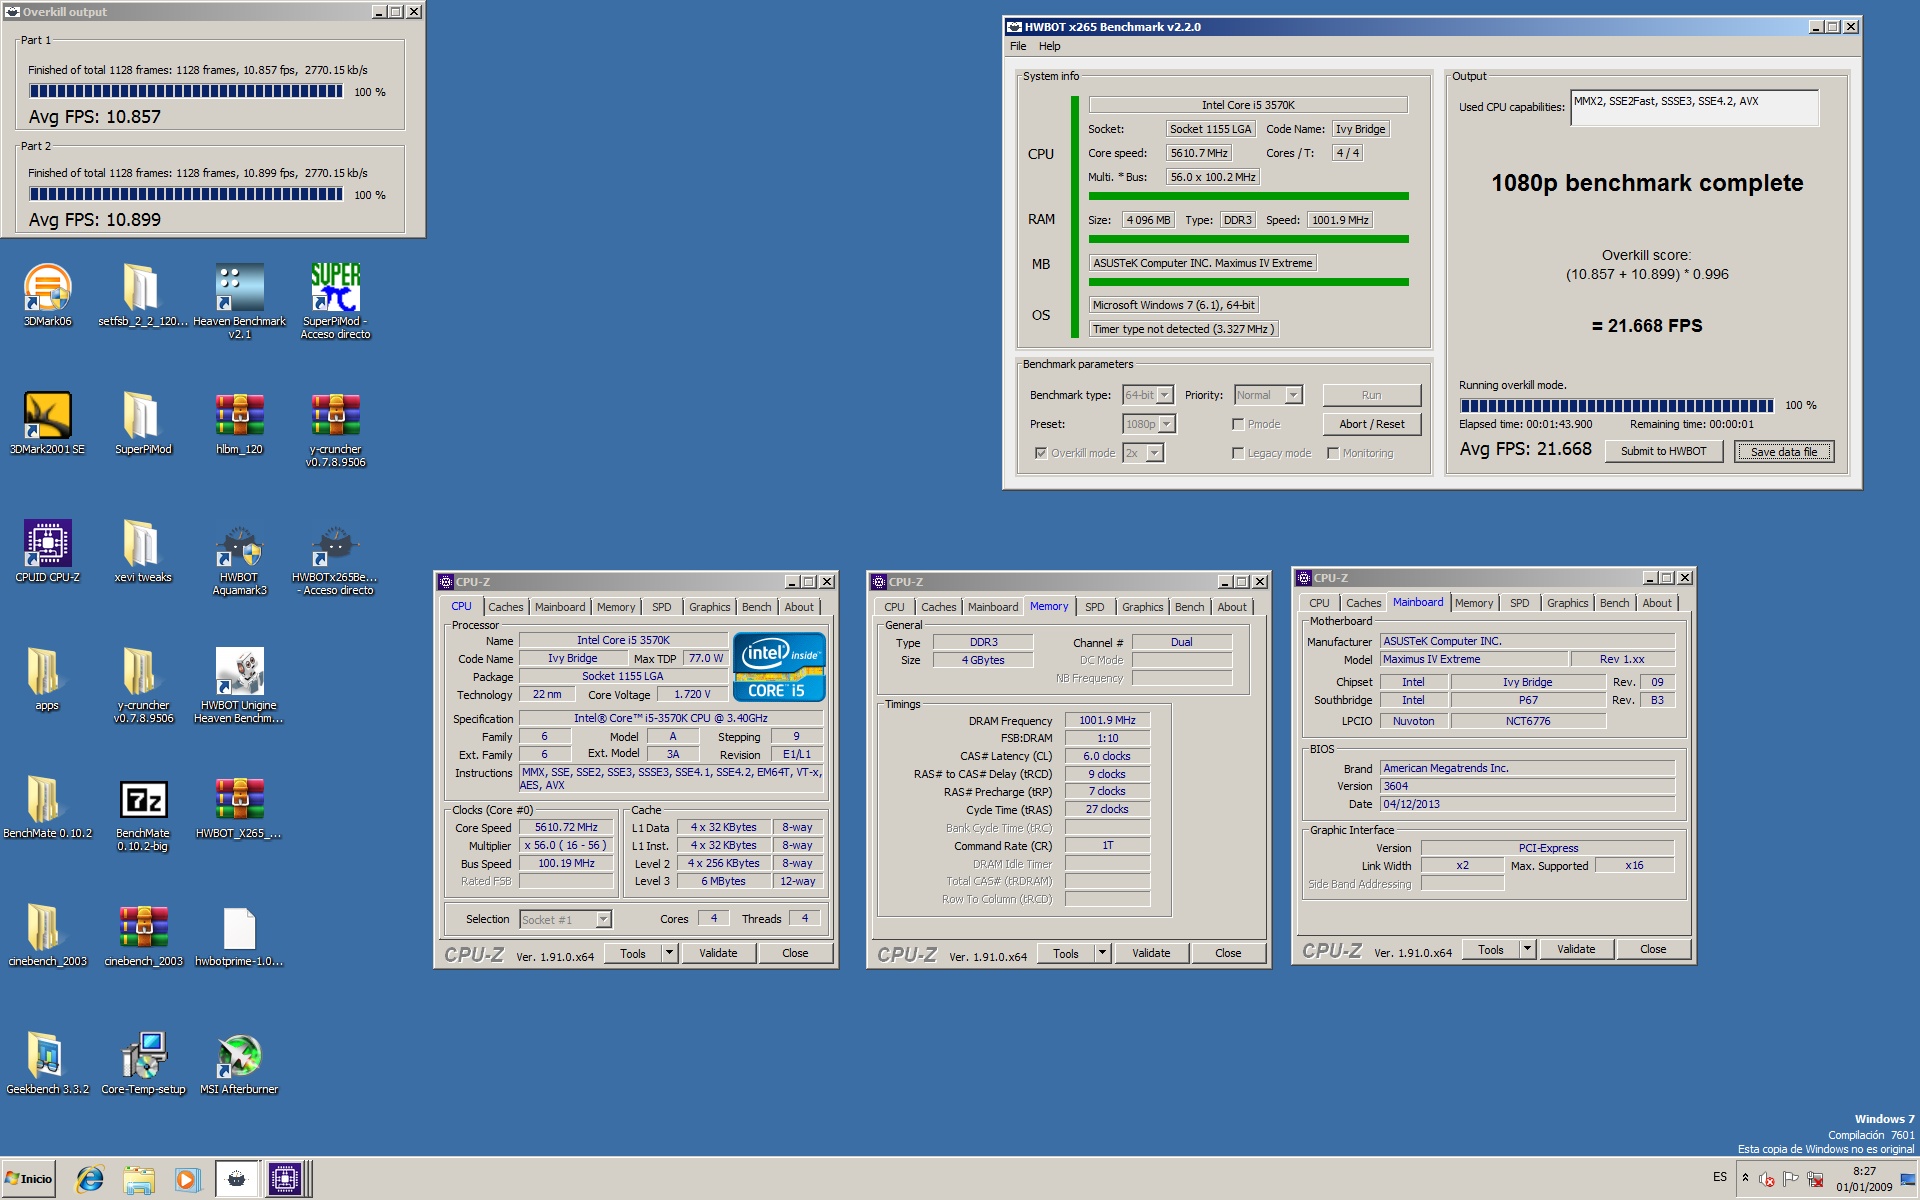Switch to Caches tab in first CPU-Z window
The height and width of the screenshot is (1200, 1920).
coord(505,607)
